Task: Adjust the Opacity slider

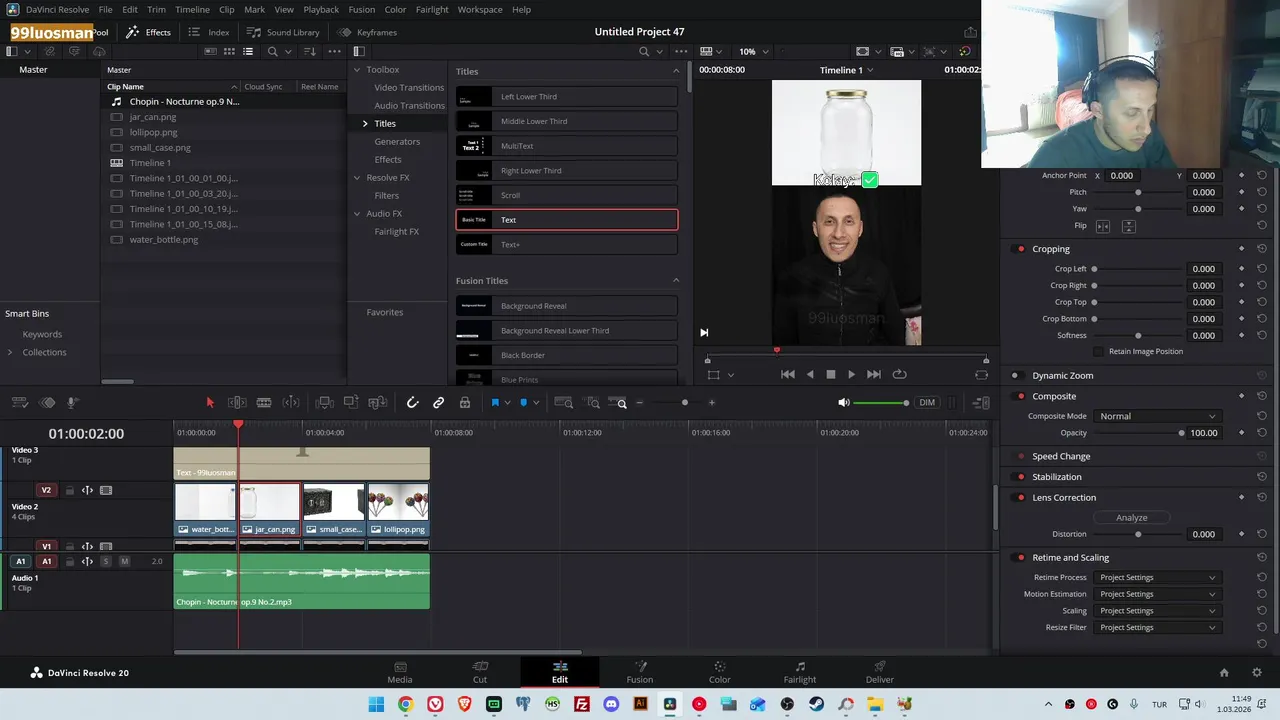Action: click(1138, 433)
